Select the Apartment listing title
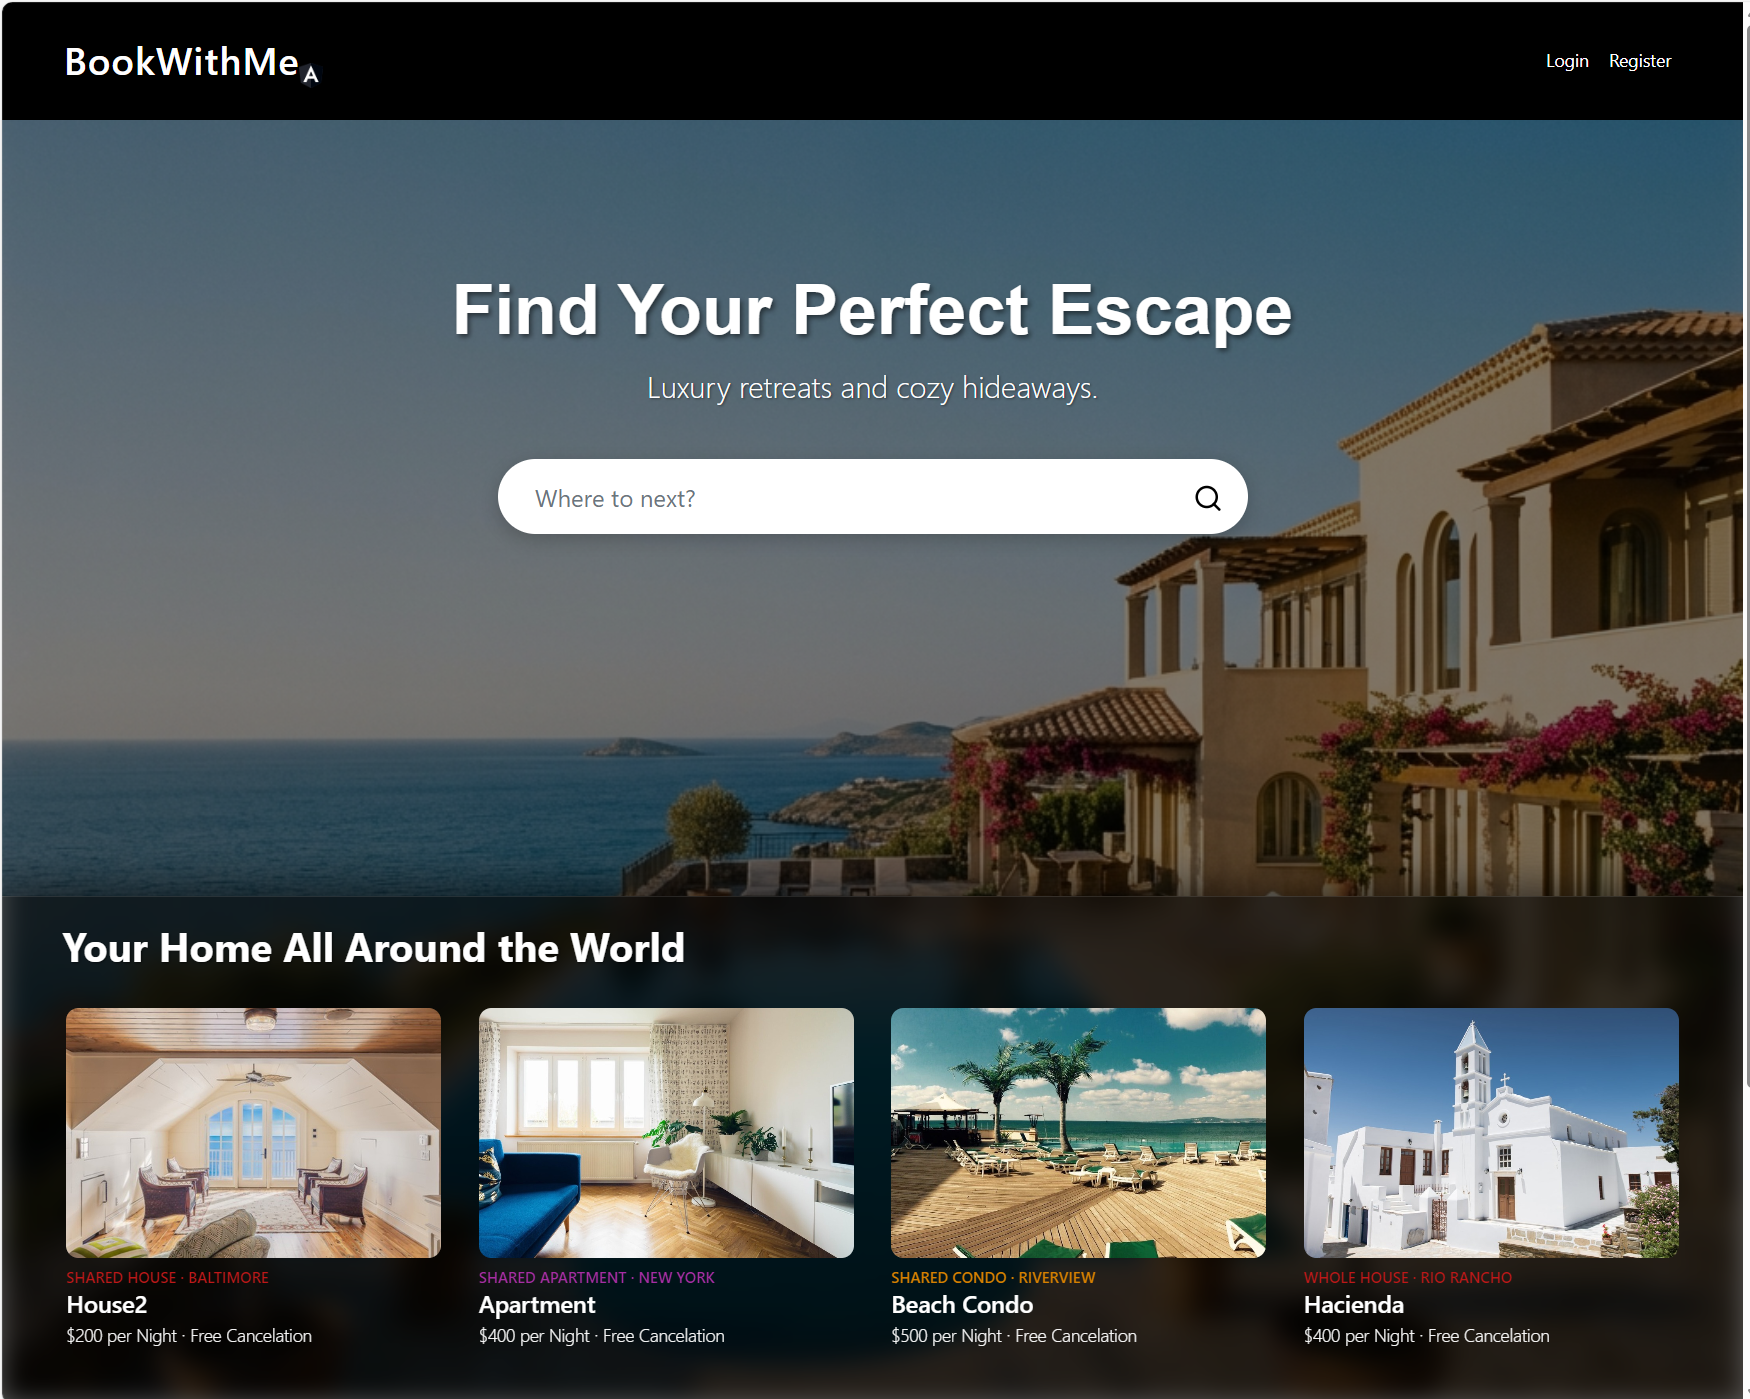1750x1399 pixels. click(x=537, y=1305)
